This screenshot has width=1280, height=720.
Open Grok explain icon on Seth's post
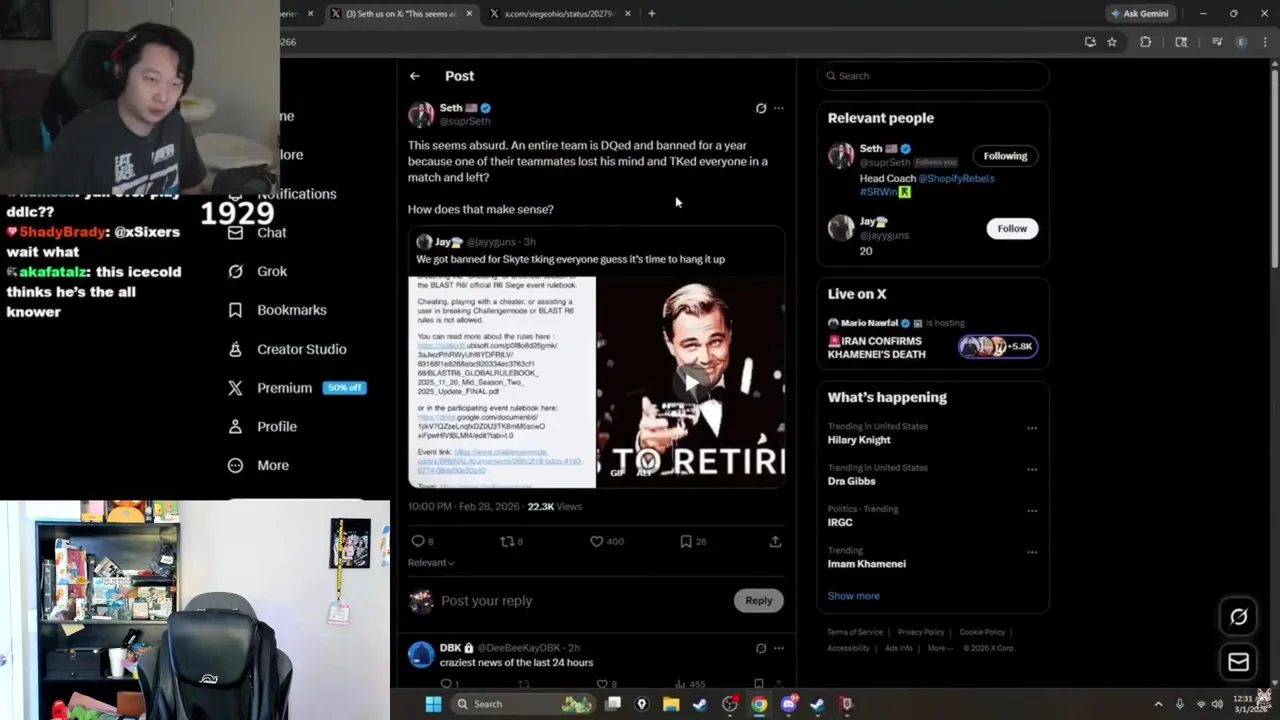pyautogui.click(x=761, y=108)
